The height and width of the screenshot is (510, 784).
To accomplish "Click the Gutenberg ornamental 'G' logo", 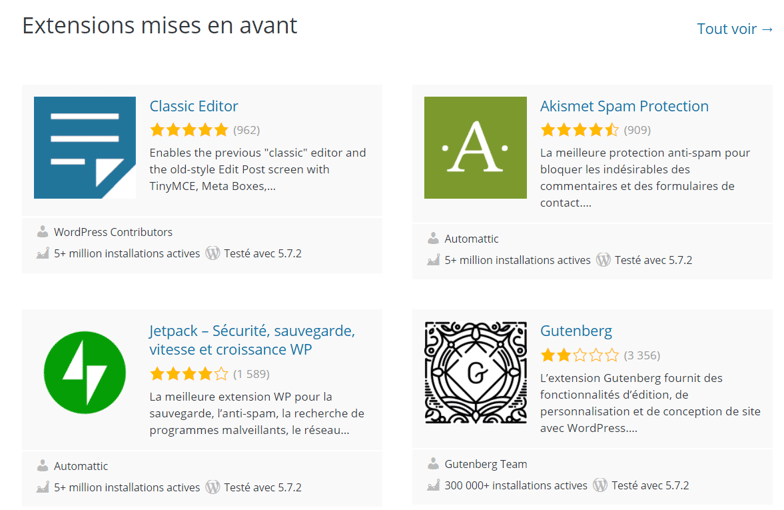I will tap(476, 372).
